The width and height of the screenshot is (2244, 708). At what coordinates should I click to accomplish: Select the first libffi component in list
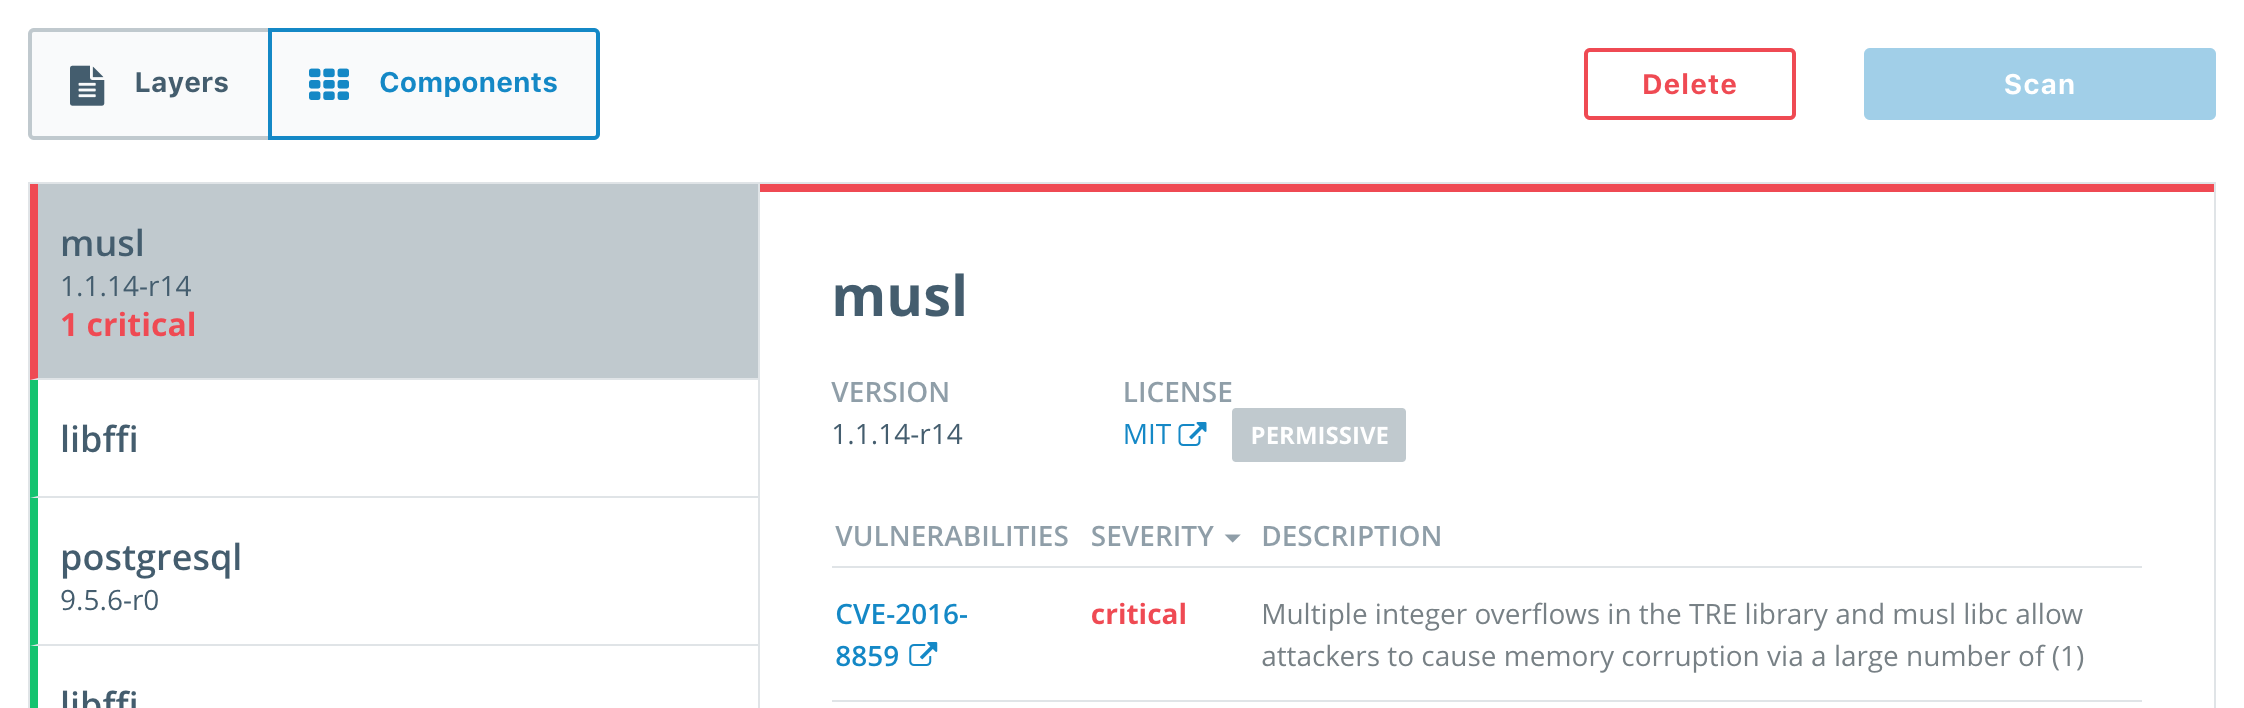pos(396,438)
